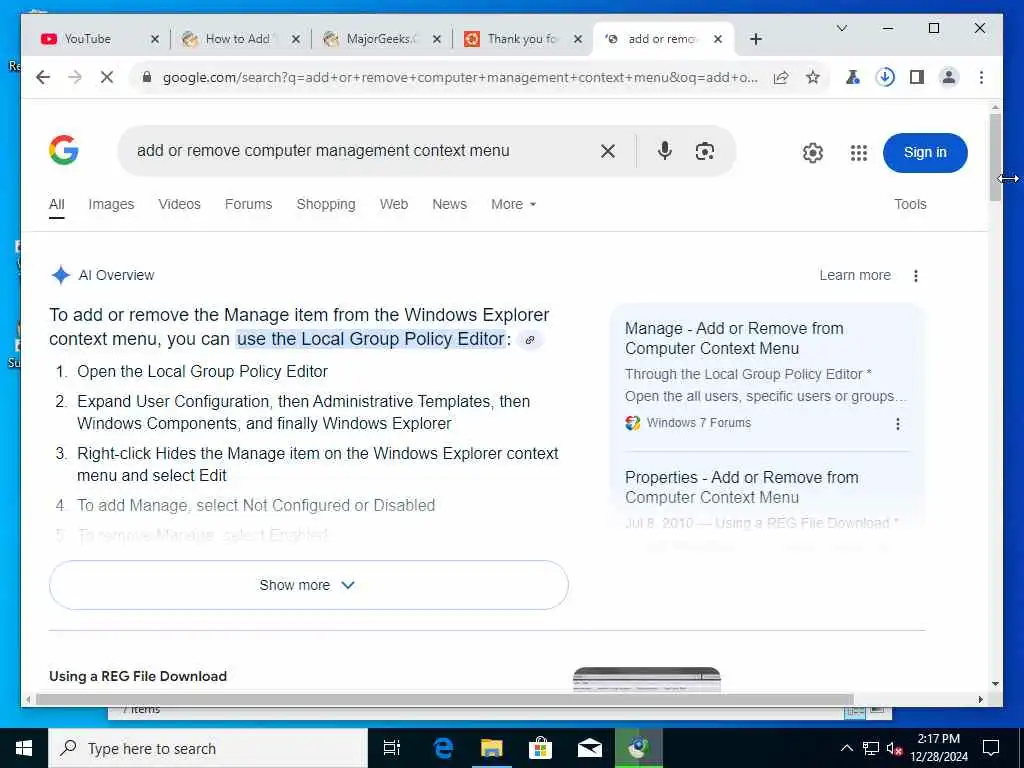Click the Sign in button
Image resolution: width=1024 pixels, height=768 pixels.
[x=925, y=153]
